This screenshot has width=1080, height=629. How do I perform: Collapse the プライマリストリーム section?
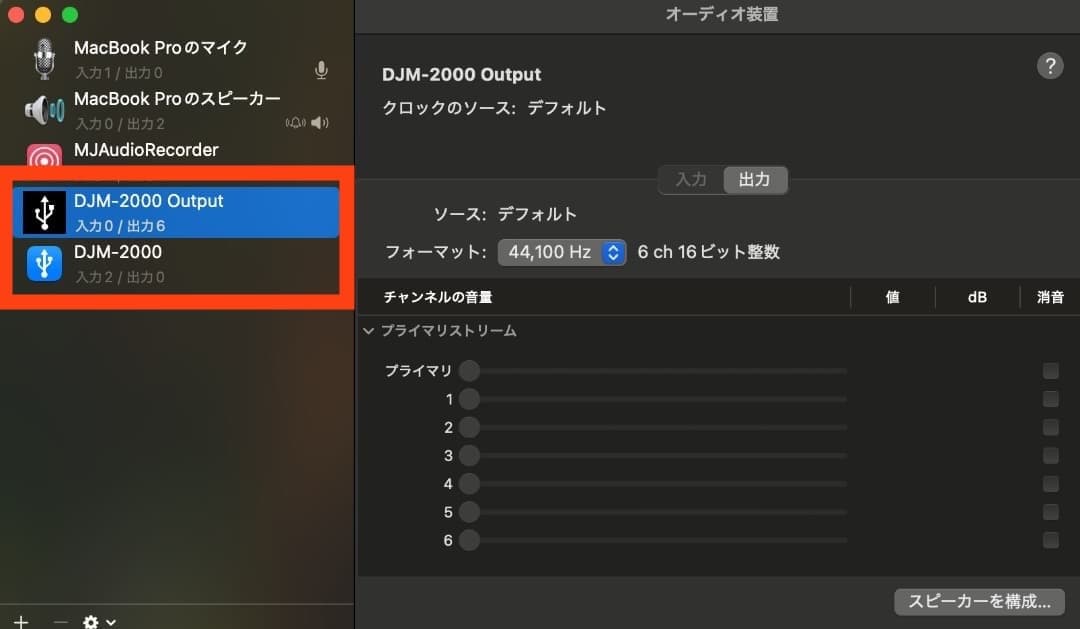367,330
